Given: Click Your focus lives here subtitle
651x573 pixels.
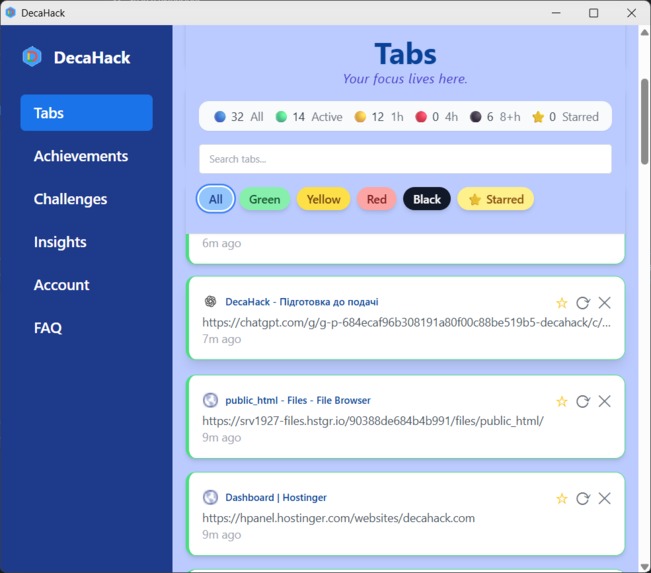Looking at the screenshot, I should tap(405, 79).
